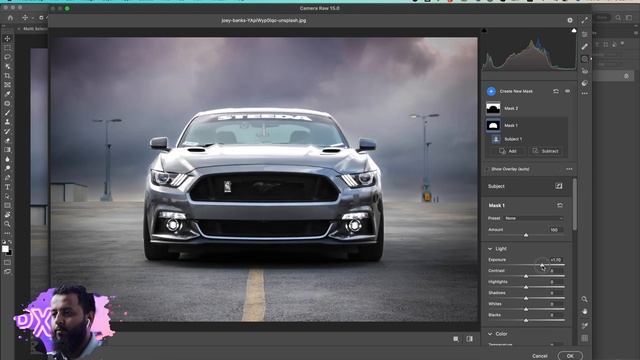Invert the Subject mask
640x360 pixels.
coord(559,186)
